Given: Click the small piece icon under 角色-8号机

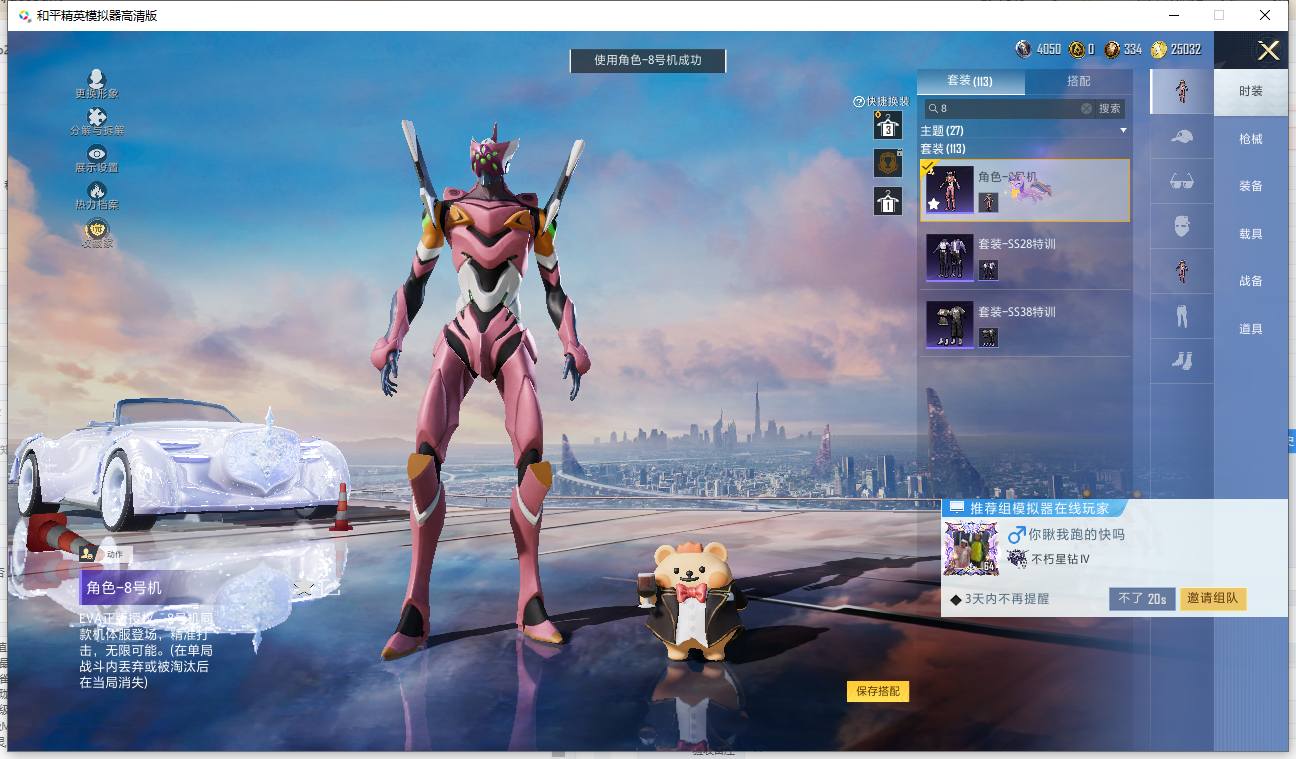Looking at the screenshot, I should pyautogui.click(x=988, y=202).
